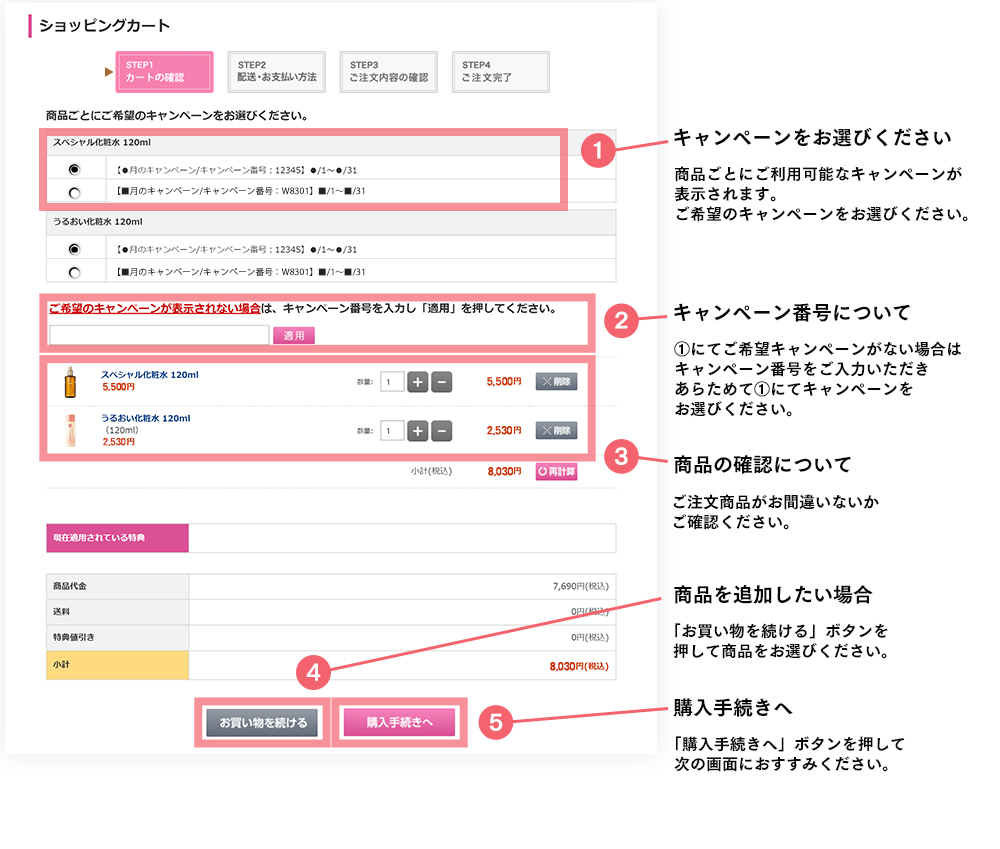1000x849 pixels.
Task: Delete うるおい化粧水 using 削除 button
Action: 556,431
